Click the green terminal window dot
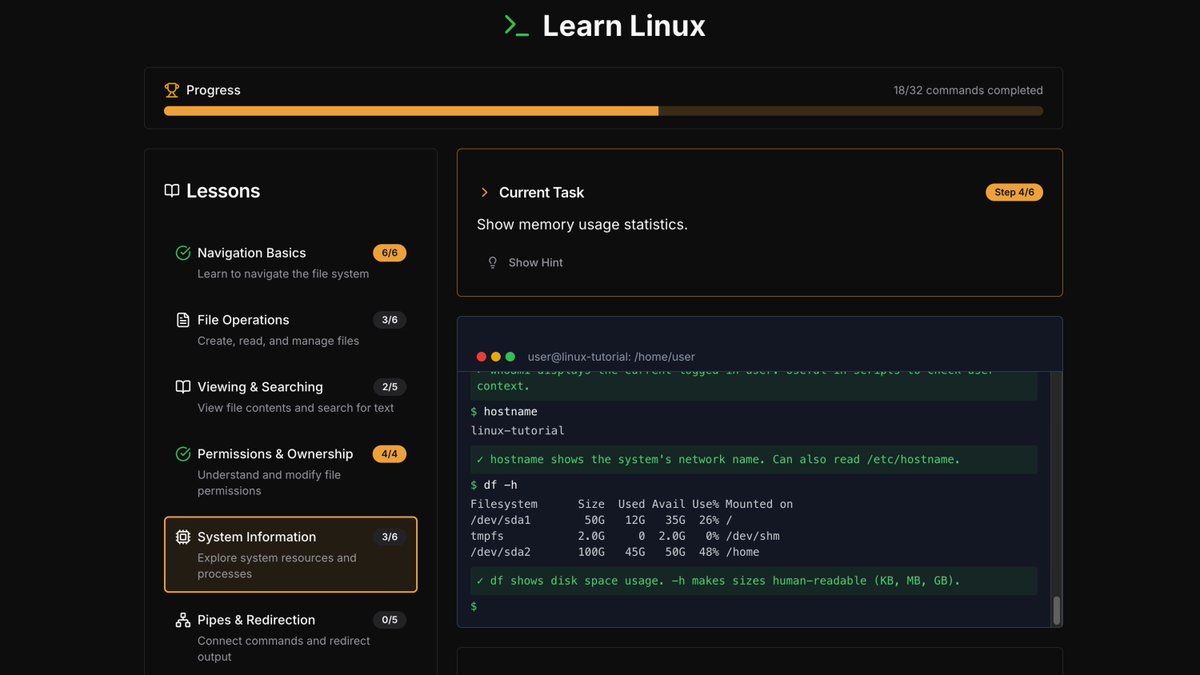The image size is (1200, 675). 510,357
